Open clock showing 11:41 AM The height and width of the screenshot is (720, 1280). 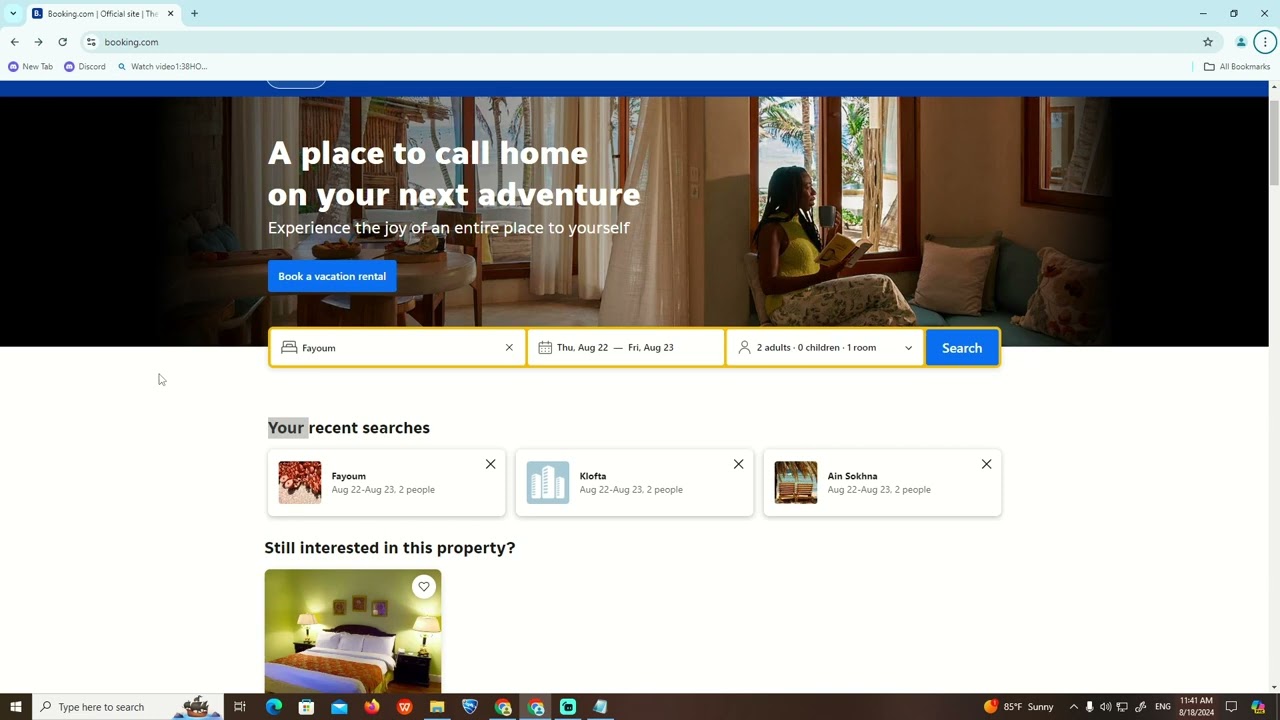[x=1196, y=707]
